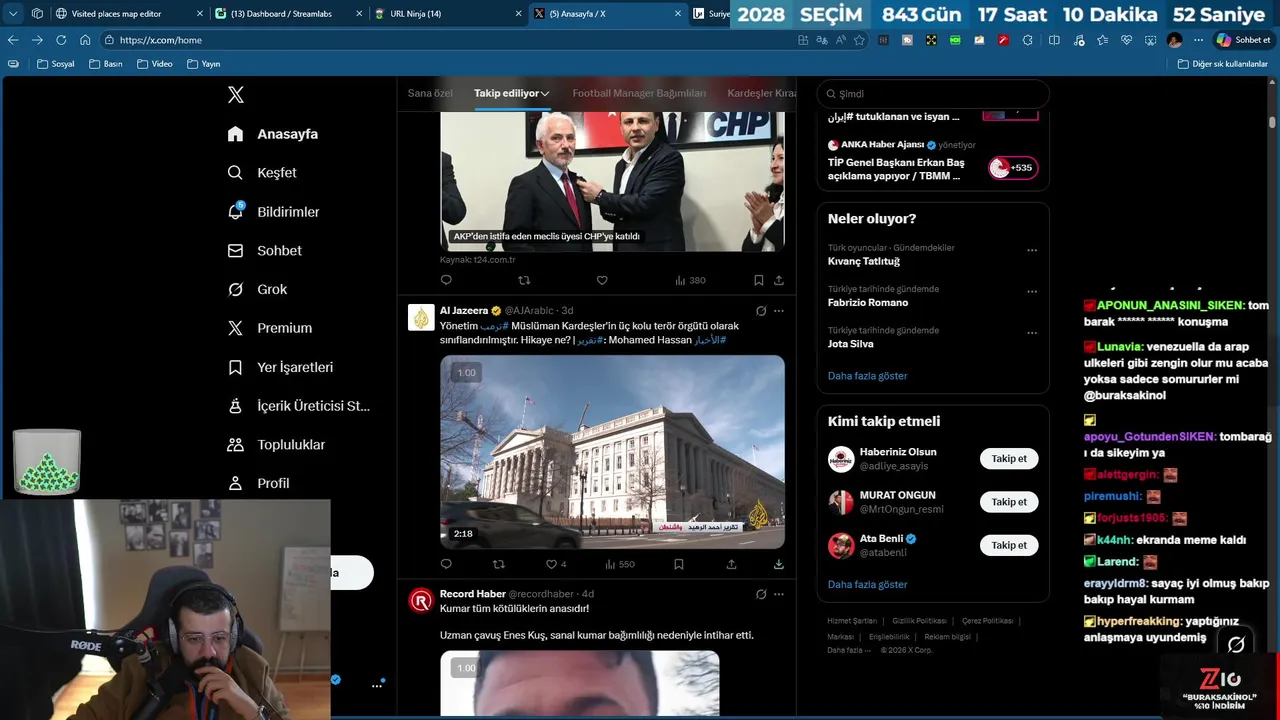
Task: Open the Basın bookmarks folder
Action: pos(105,64)
